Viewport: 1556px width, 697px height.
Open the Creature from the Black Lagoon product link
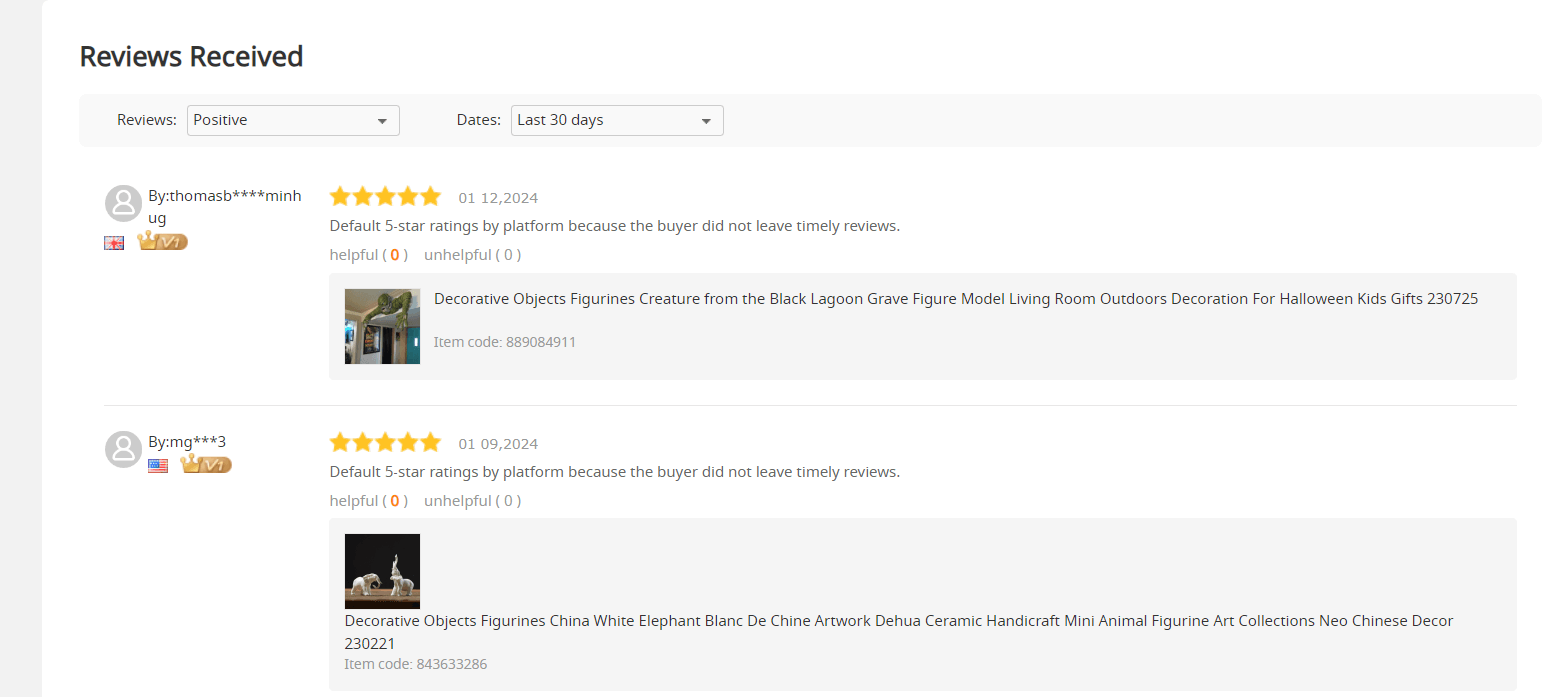[x=954, y=298]
